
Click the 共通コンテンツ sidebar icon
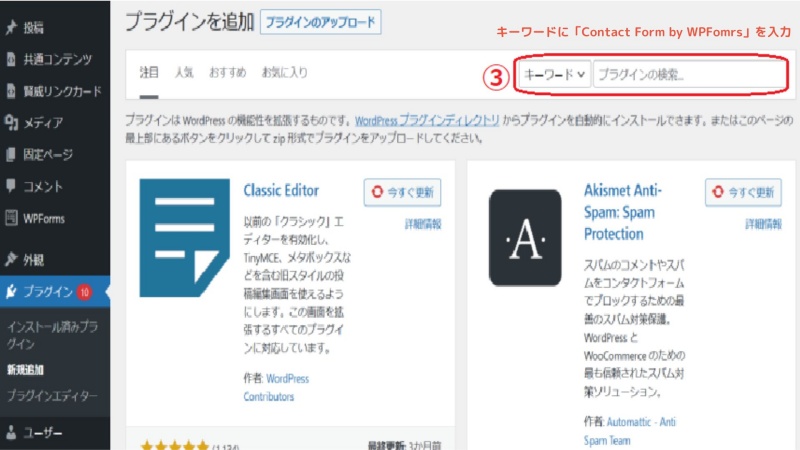11,59
